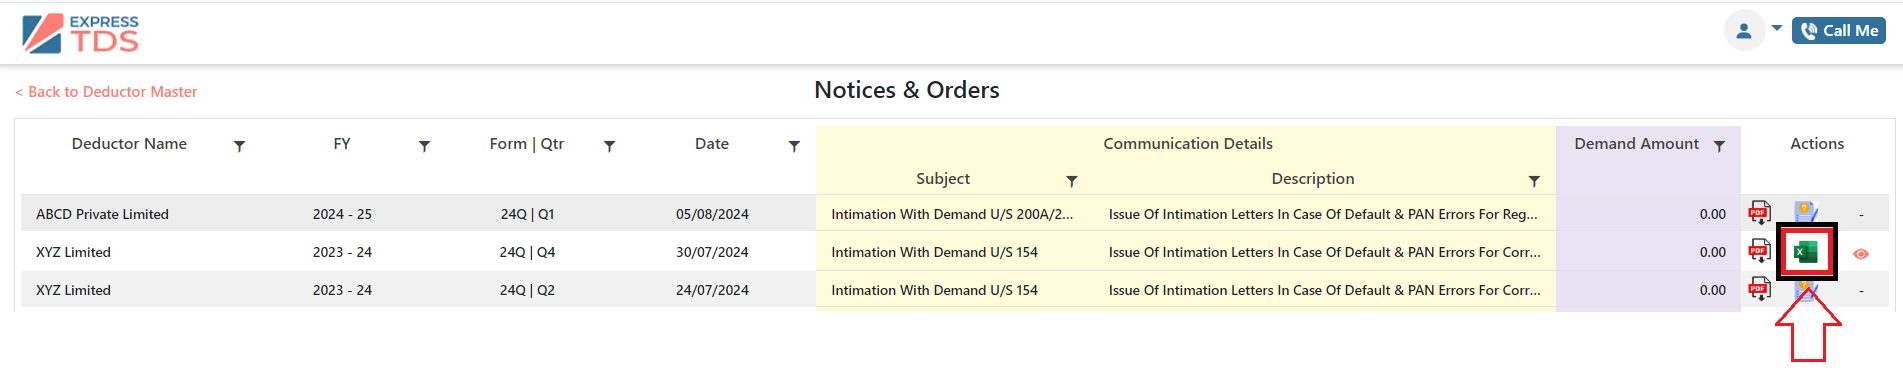Image resolution: width=1903 pixels, height=392 pixels.
Task: Toggle the red eye view icon for XYZ Limited
Action: pyautogui.click(x=1861, y=254)
